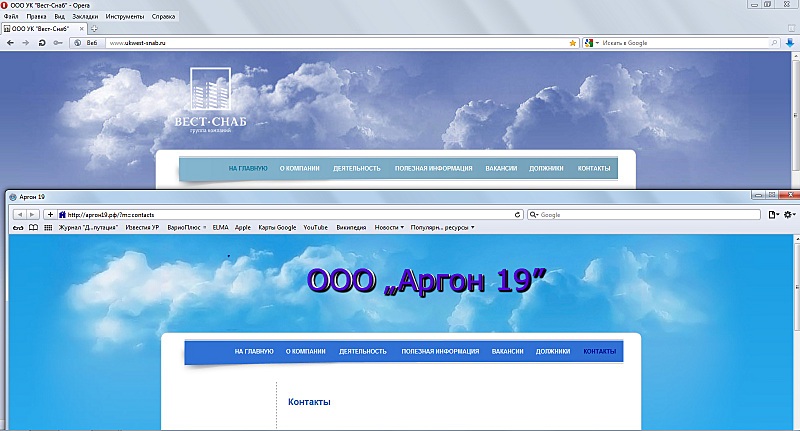Click НА ГЛАВНУЮ on Вест-Снаб site

point(248,168)
